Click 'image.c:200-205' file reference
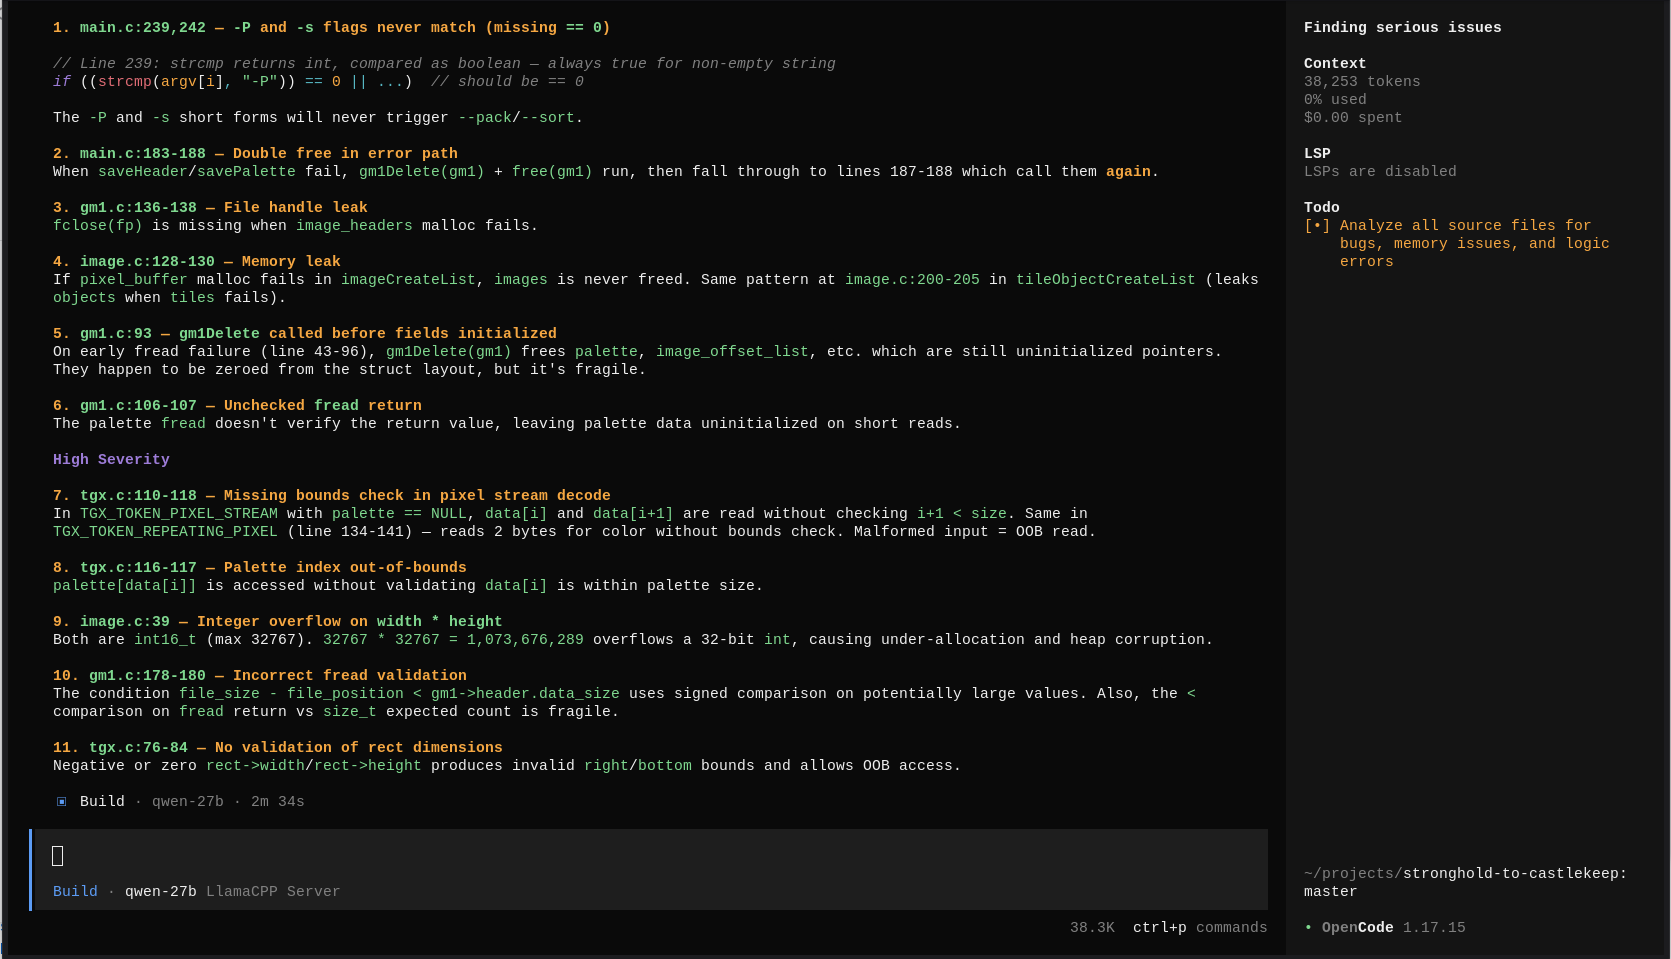Screen dimensions: 1671x959 pos(912,280)
